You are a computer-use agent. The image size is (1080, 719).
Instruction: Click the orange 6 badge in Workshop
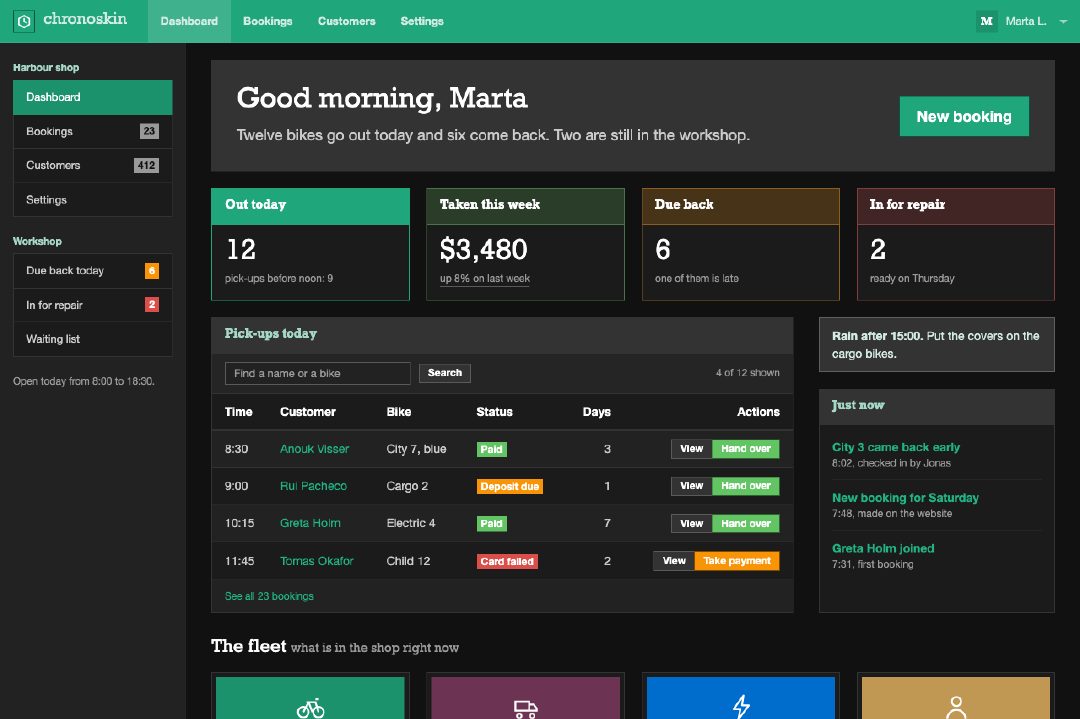[152, 271]
